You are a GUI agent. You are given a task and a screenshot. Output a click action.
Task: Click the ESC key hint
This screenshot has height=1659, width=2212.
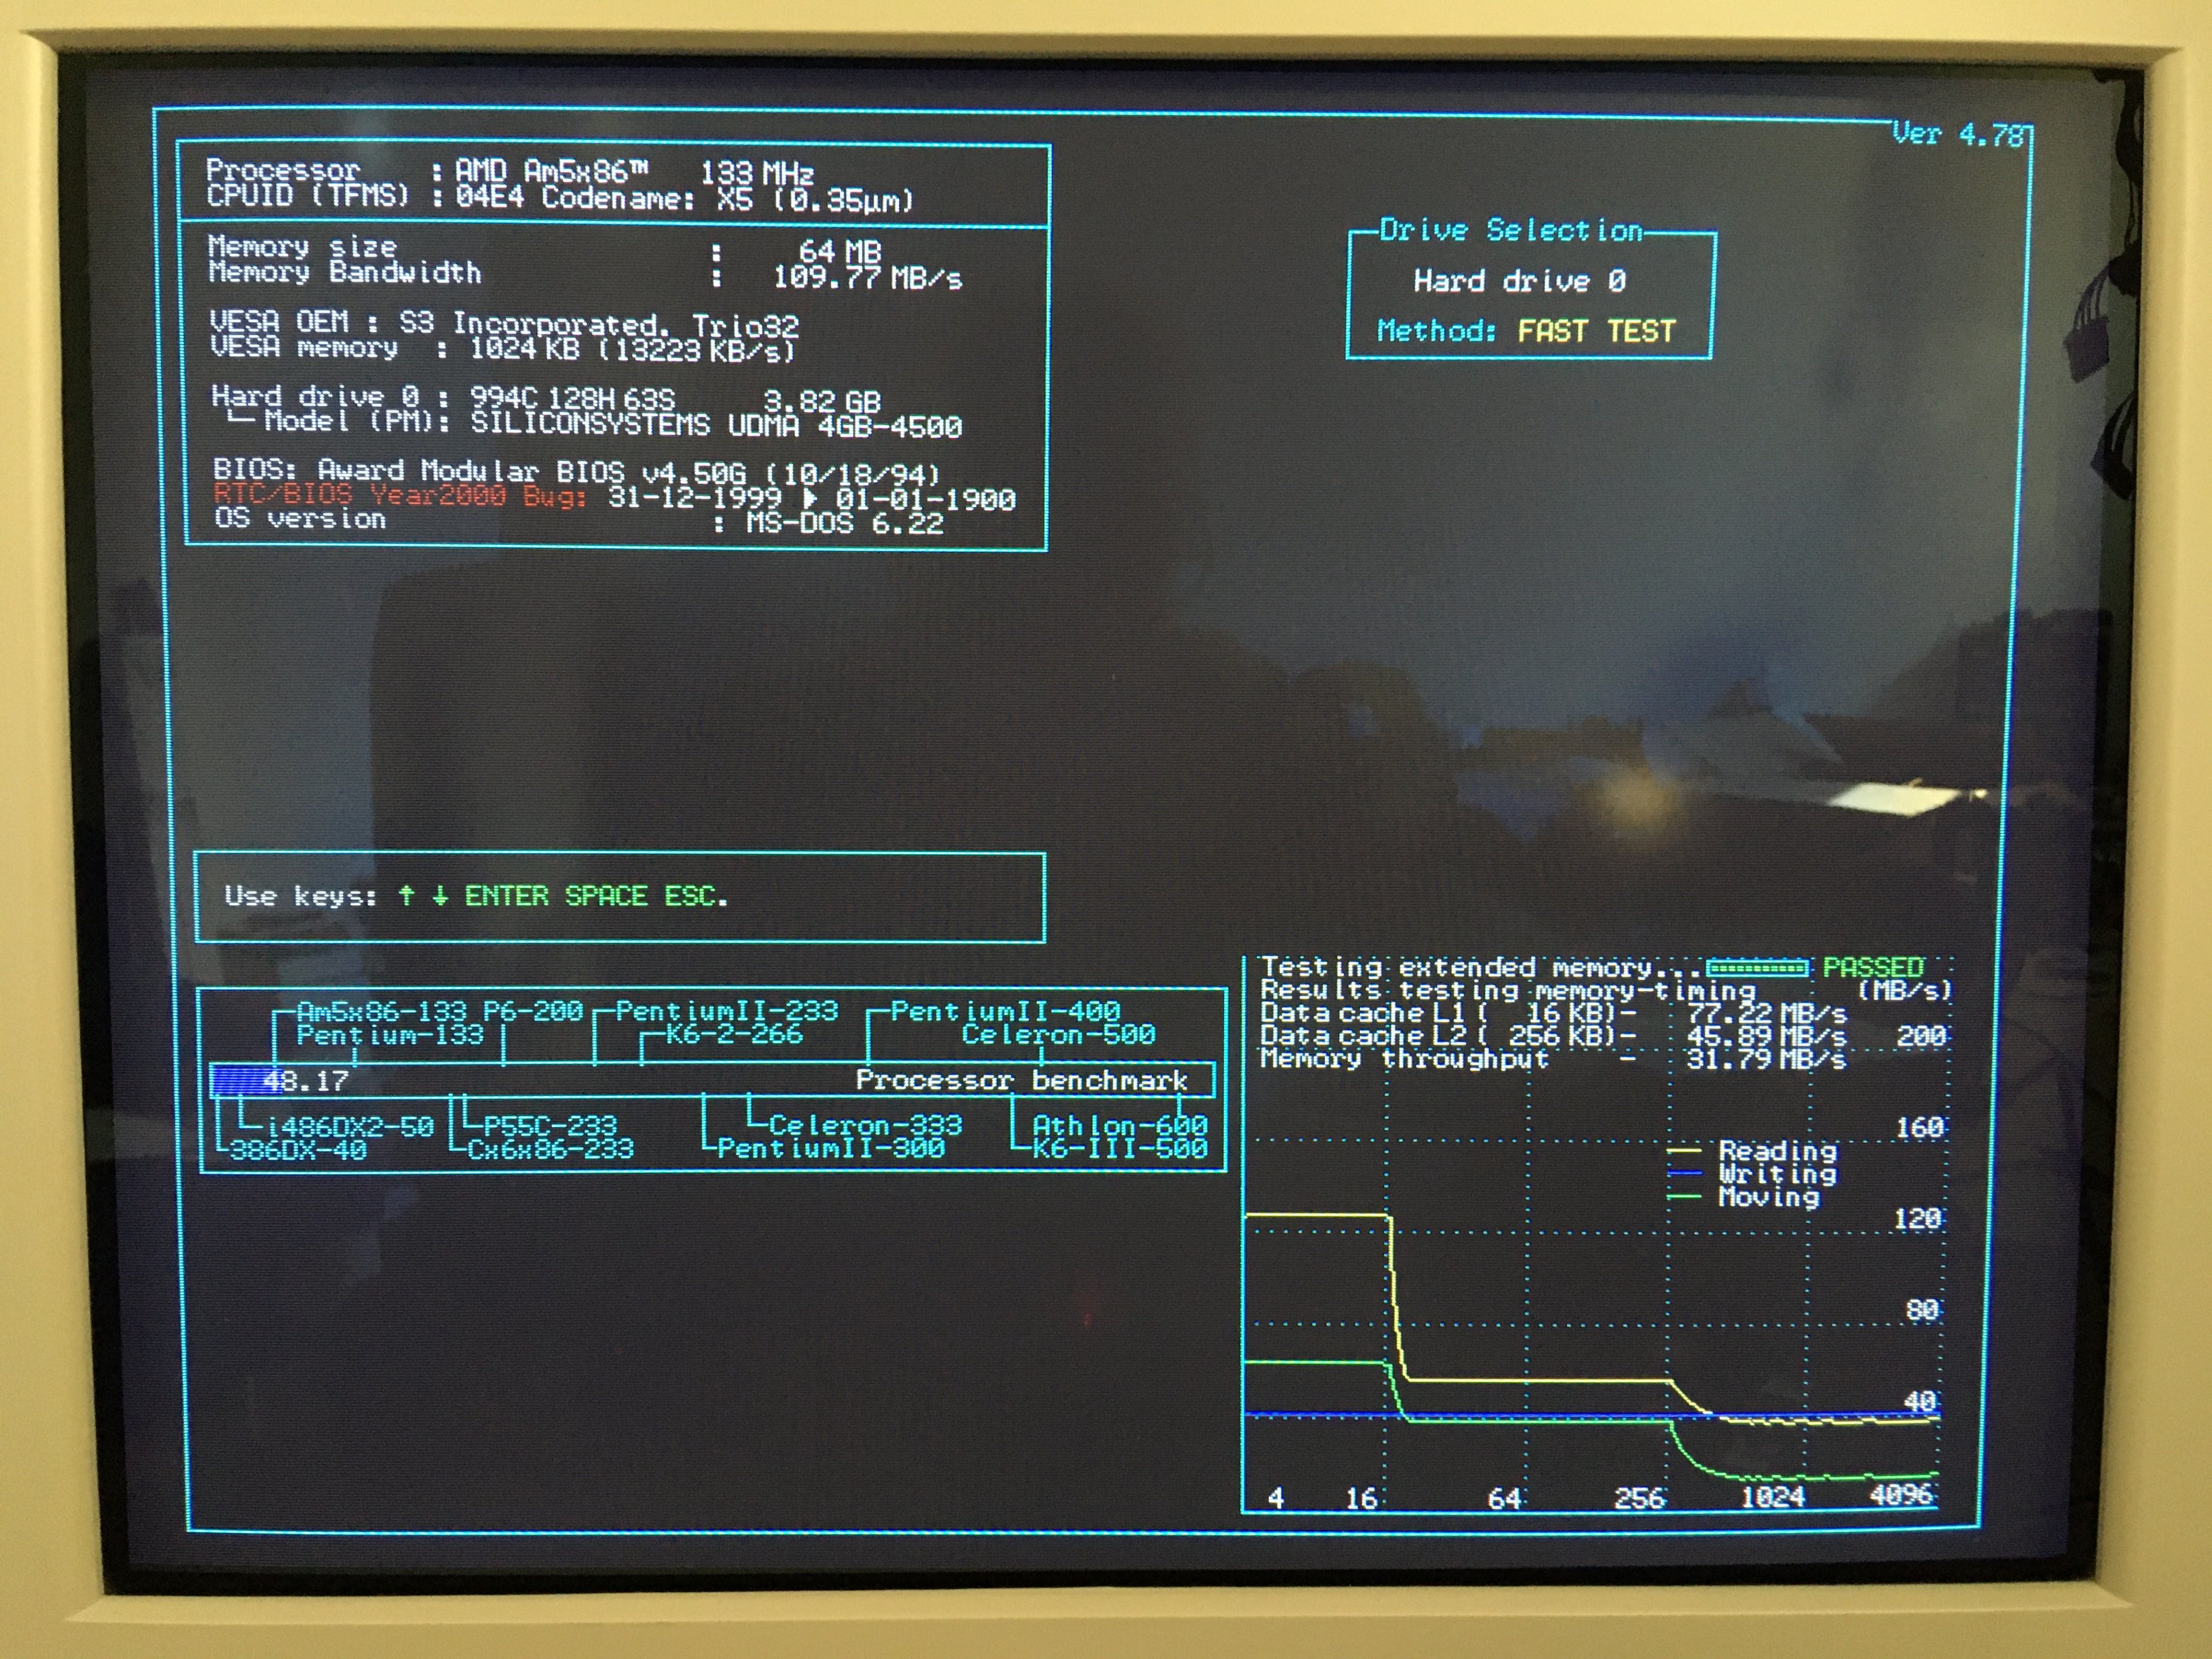[x=691, y=895]
